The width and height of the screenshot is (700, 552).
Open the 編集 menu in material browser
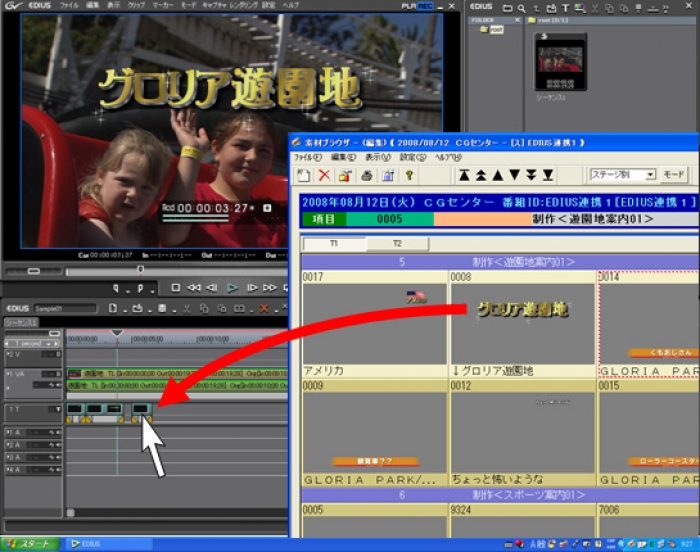[x=343, y=158]
